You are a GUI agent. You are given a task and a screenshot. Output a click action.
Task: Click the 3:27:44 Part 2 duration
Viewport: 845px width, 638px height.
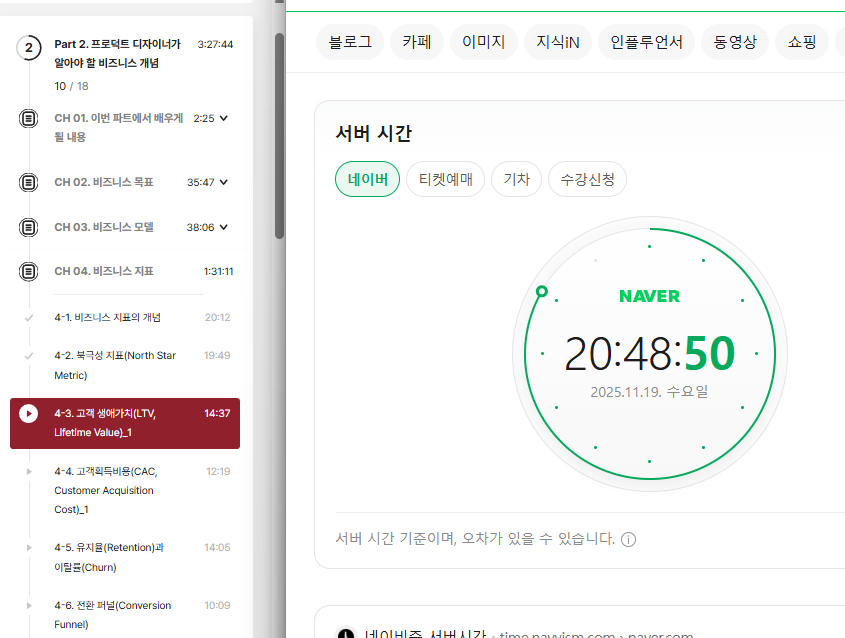click(x=215, y=44)
